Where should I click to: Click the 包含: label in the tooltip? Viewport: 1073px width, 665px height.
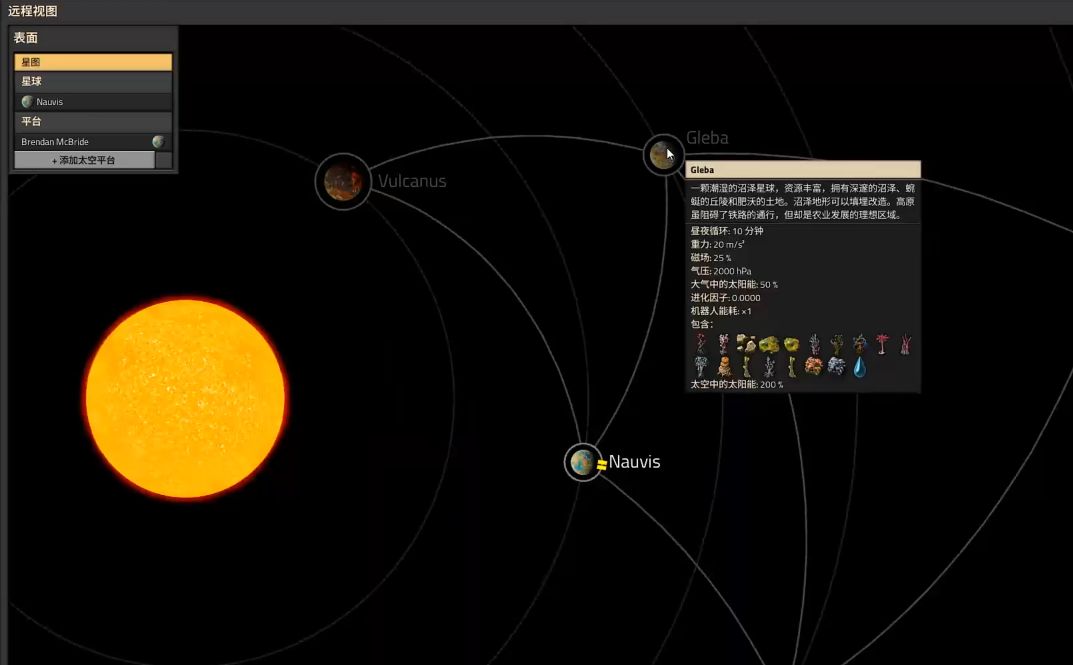[701, 324]
